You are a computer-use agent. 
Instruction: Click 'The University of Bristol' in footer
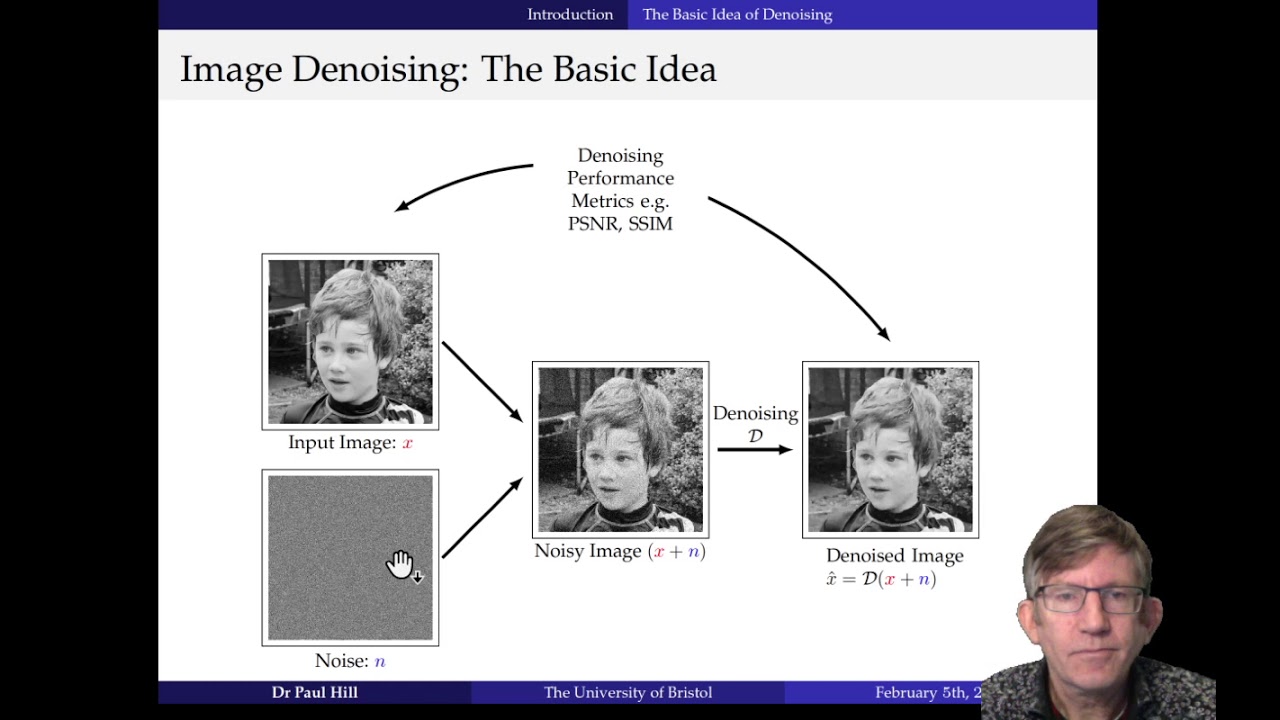pyautogui.click(x=628, y=692)
